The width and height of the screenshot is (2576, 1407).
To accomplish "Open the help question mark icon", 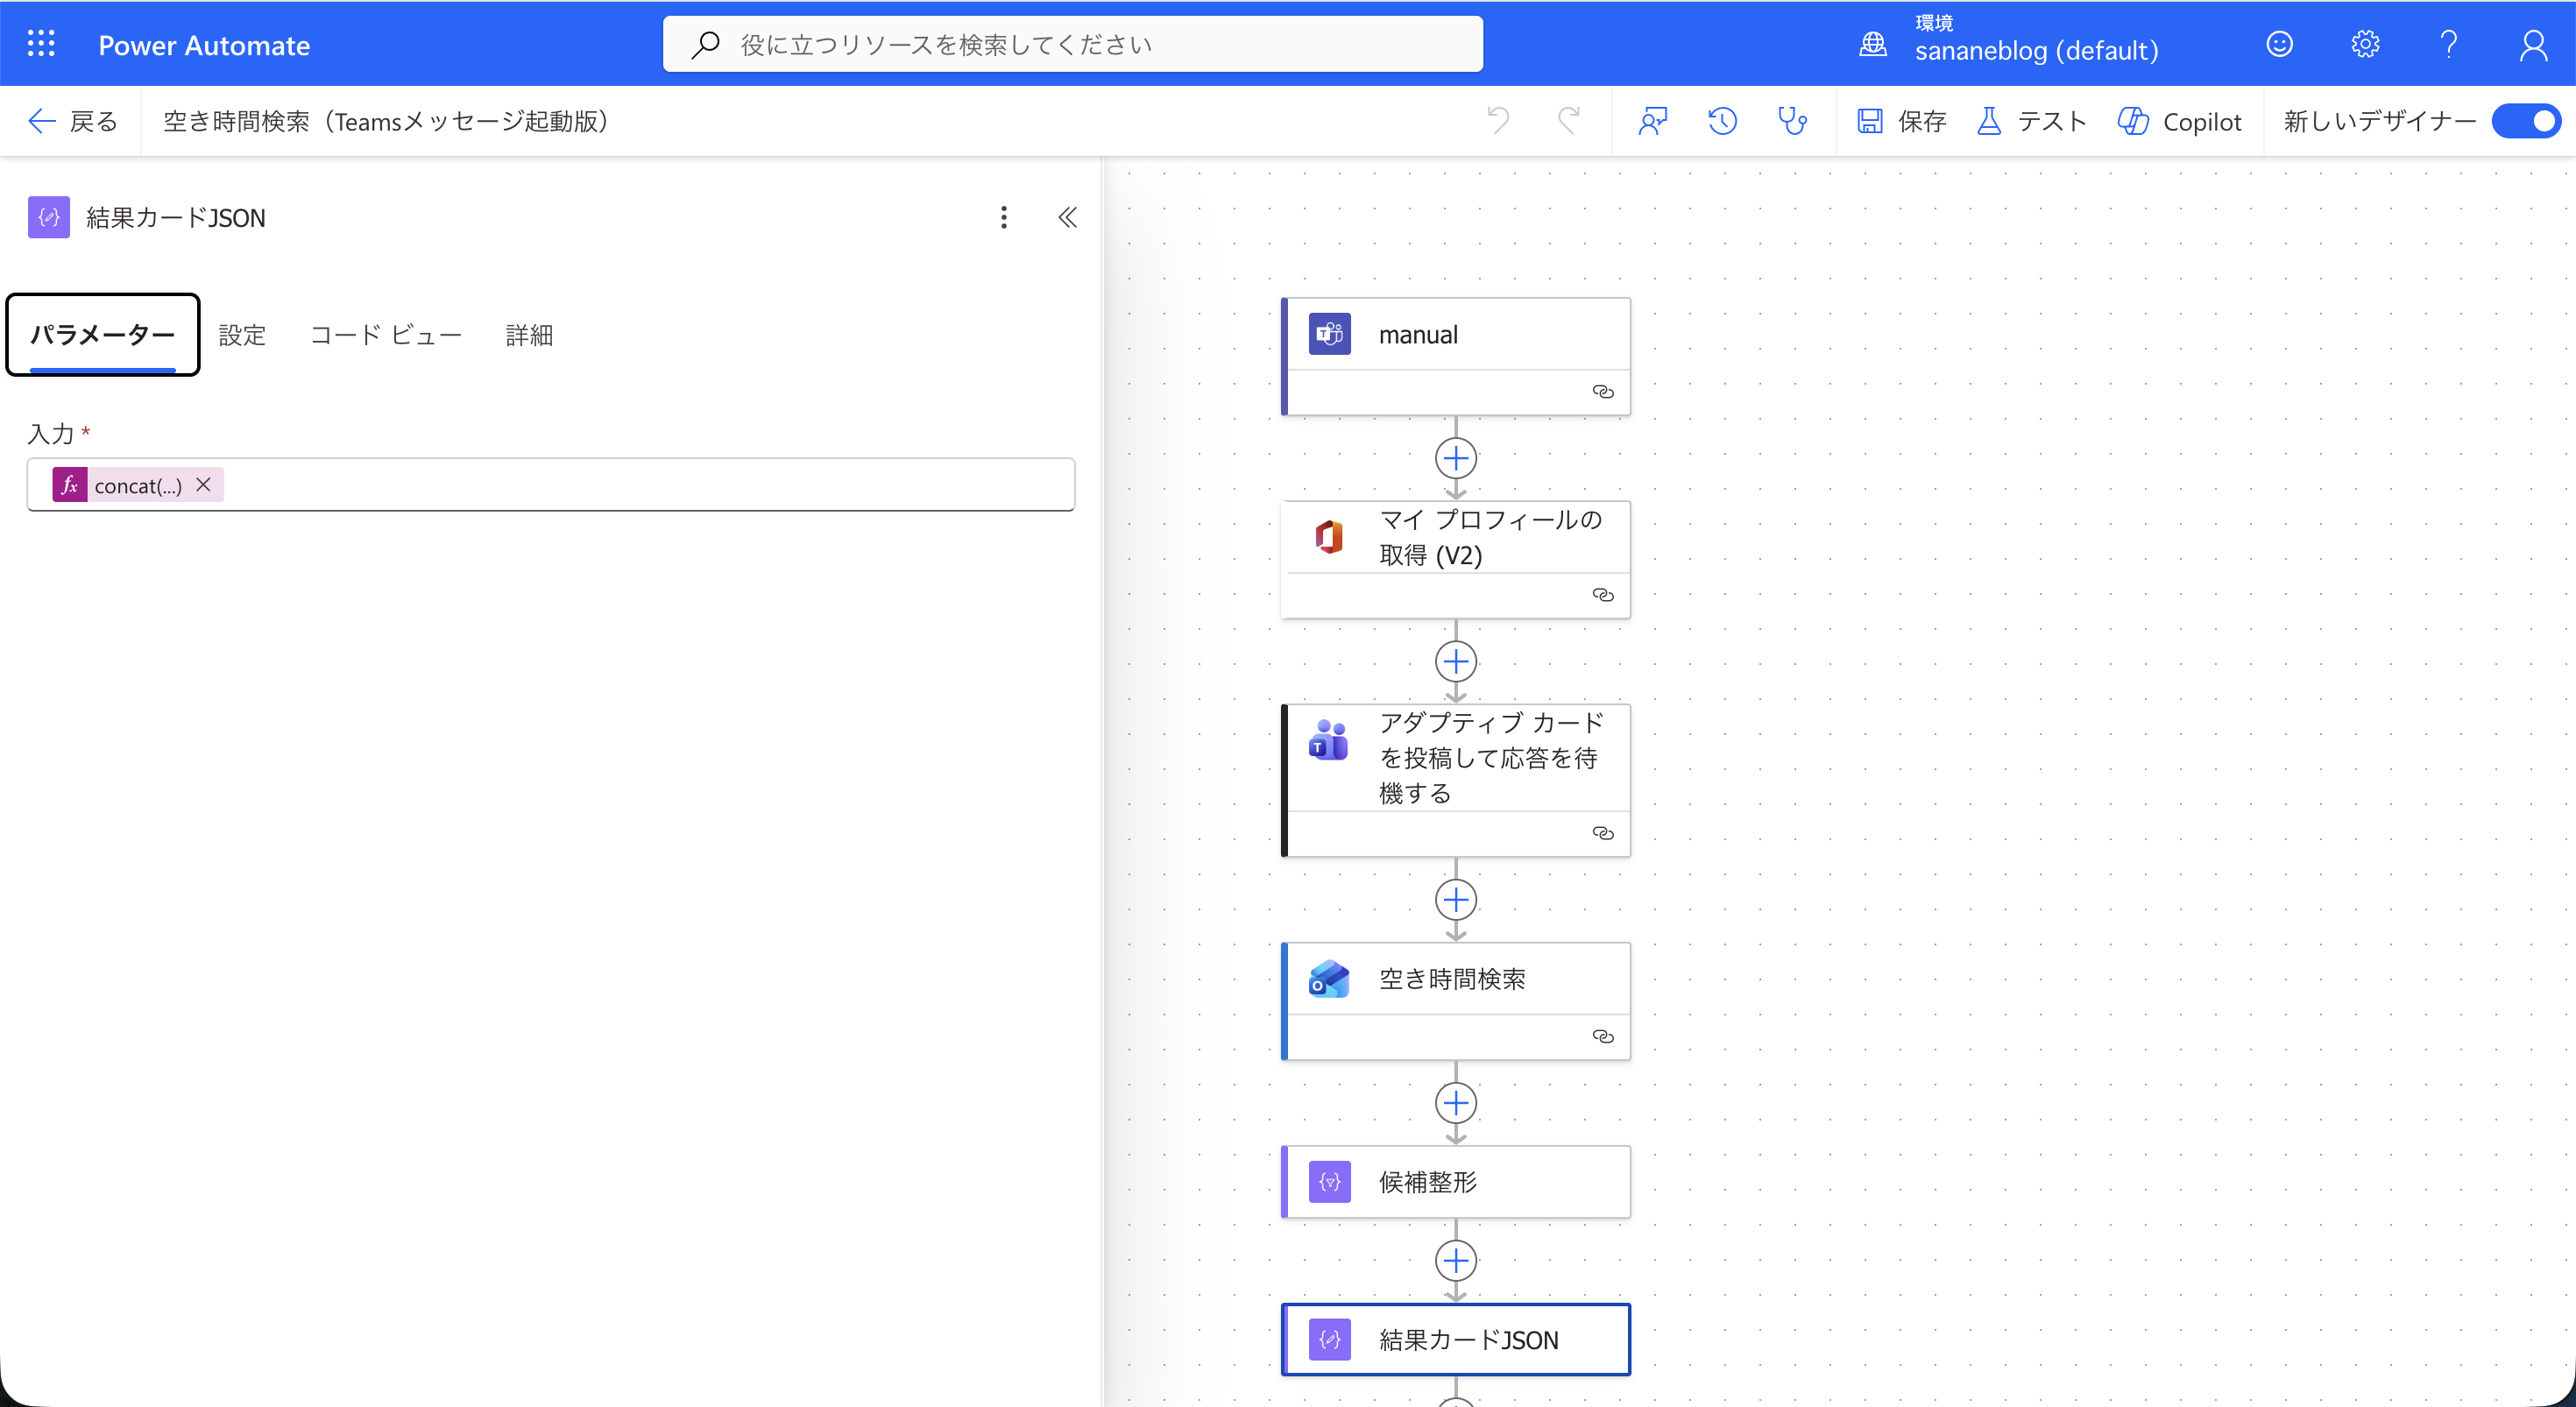I will click(x=2448, y=44).
